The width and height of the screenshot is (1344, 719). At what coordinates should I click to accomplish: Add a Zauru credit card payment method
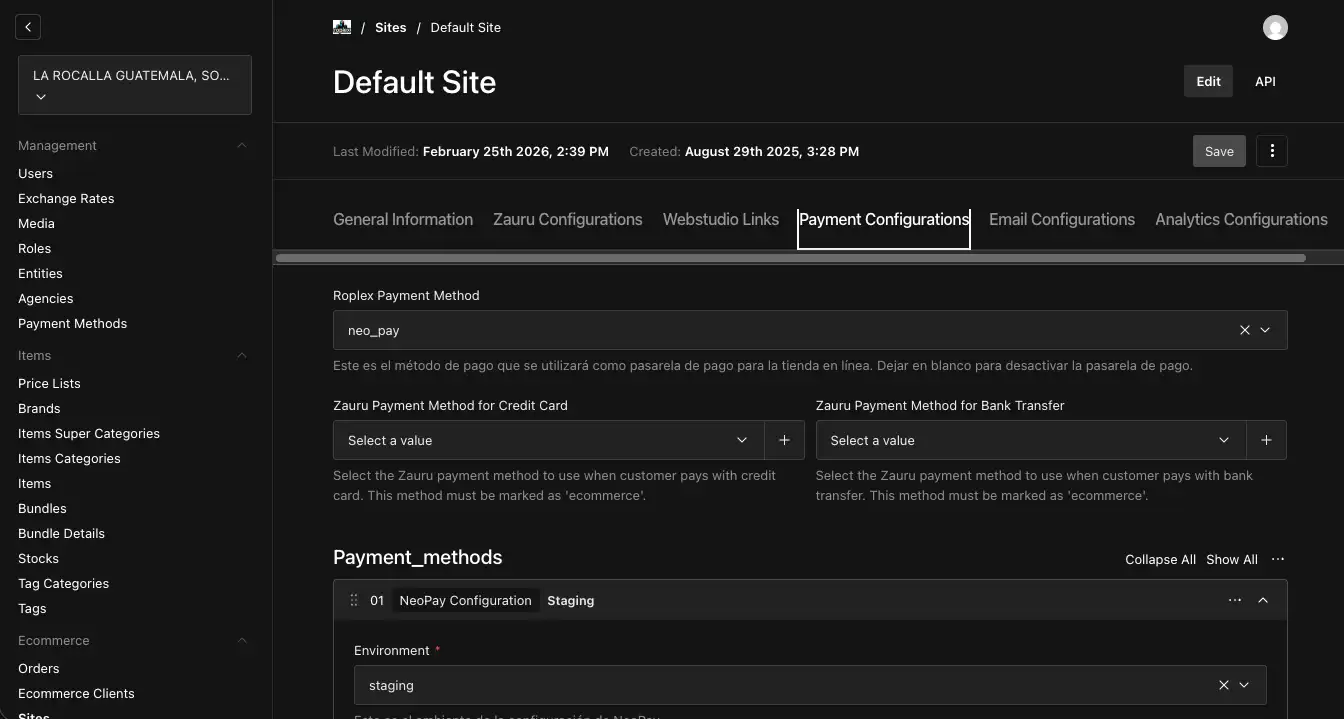pos(784,440)
